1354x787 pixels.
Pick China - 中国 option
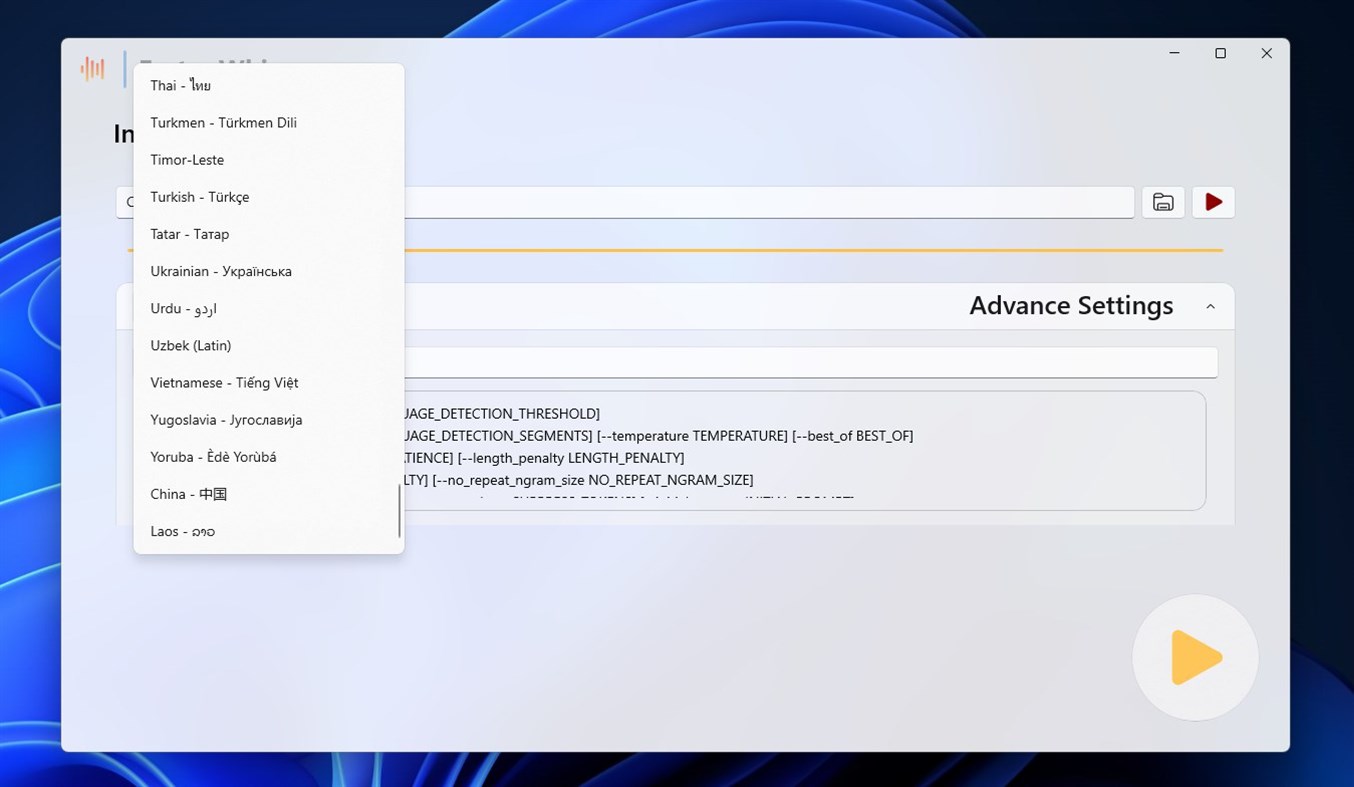coord(268,494)
